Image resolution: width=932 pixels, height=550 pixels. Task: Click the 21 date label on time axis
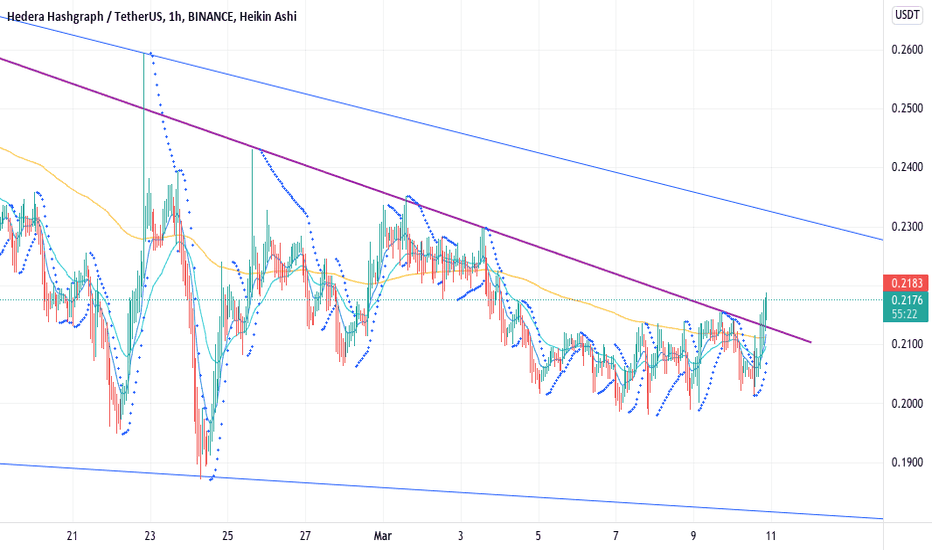pos(72,536)
